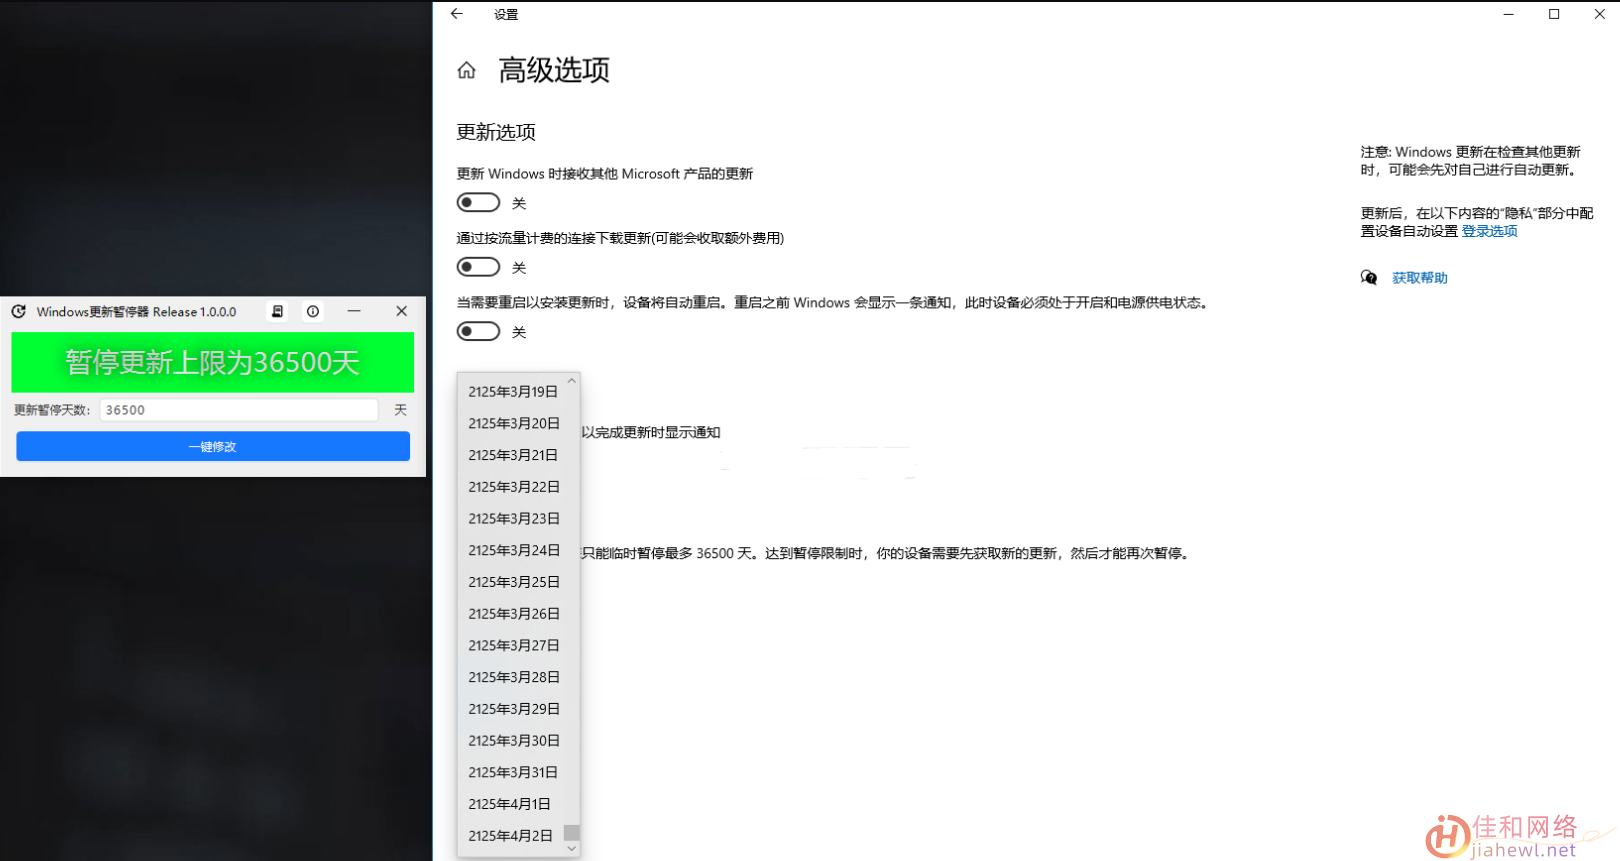Toggle automatic restart for installing updates
This screenshot has height=861, width=1620.
point(478,331)
